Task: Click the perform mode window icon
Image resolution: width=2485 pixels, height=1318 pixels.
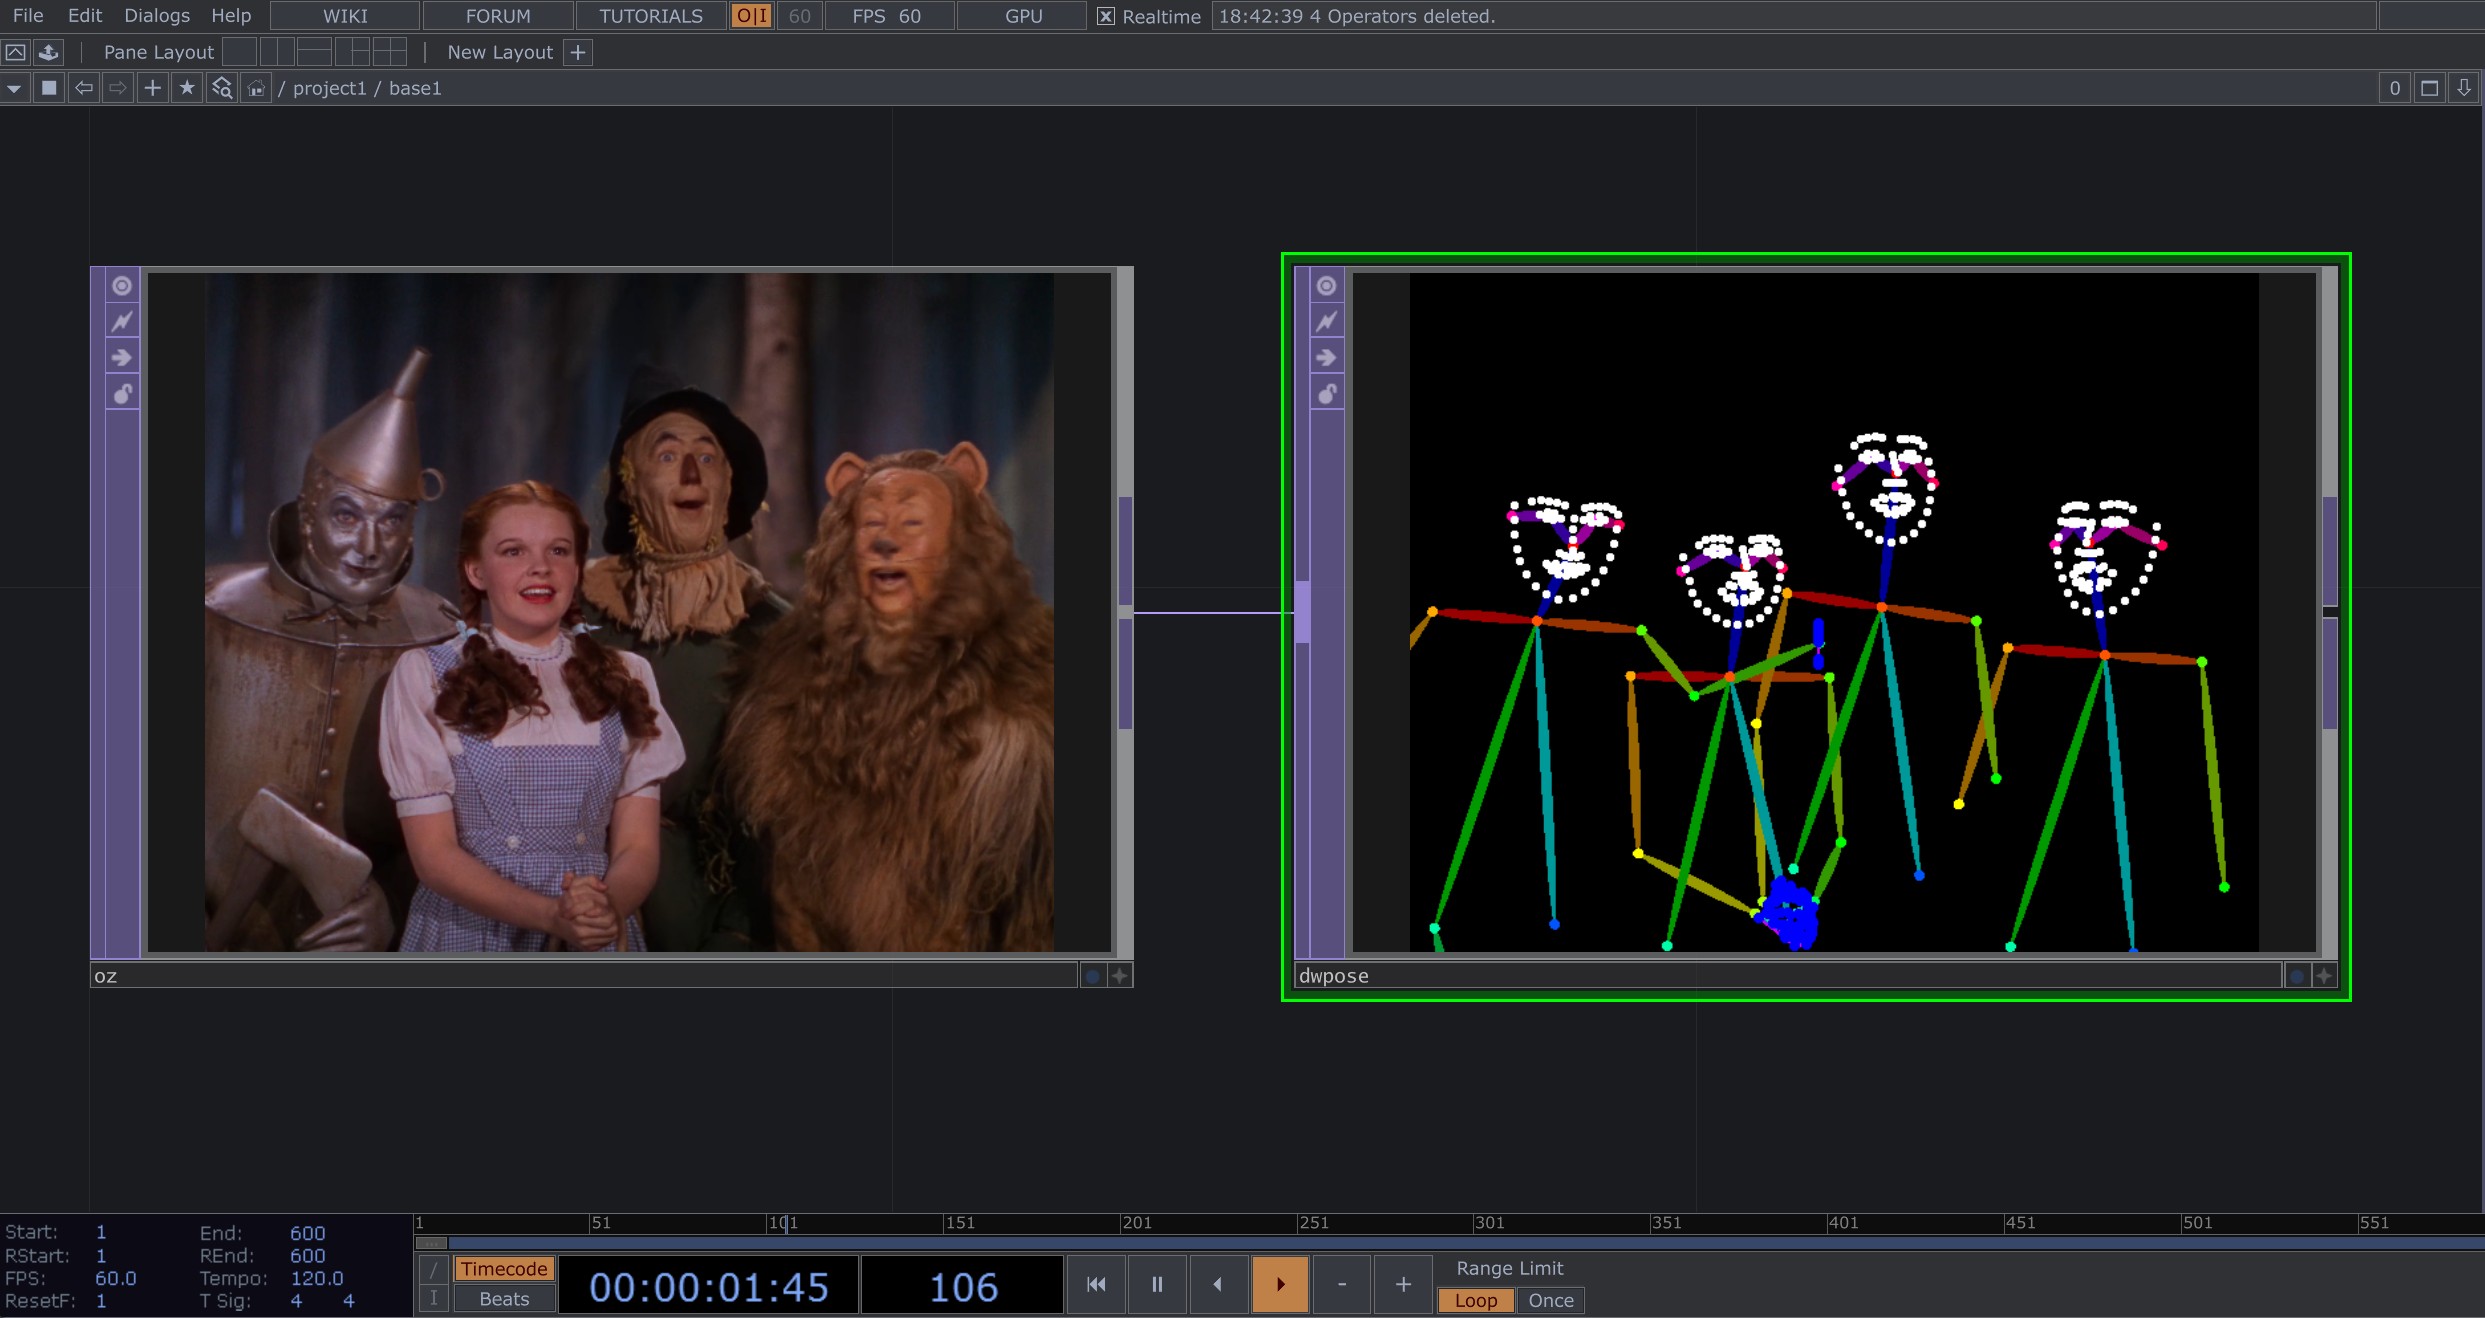Action: (16, 52)
